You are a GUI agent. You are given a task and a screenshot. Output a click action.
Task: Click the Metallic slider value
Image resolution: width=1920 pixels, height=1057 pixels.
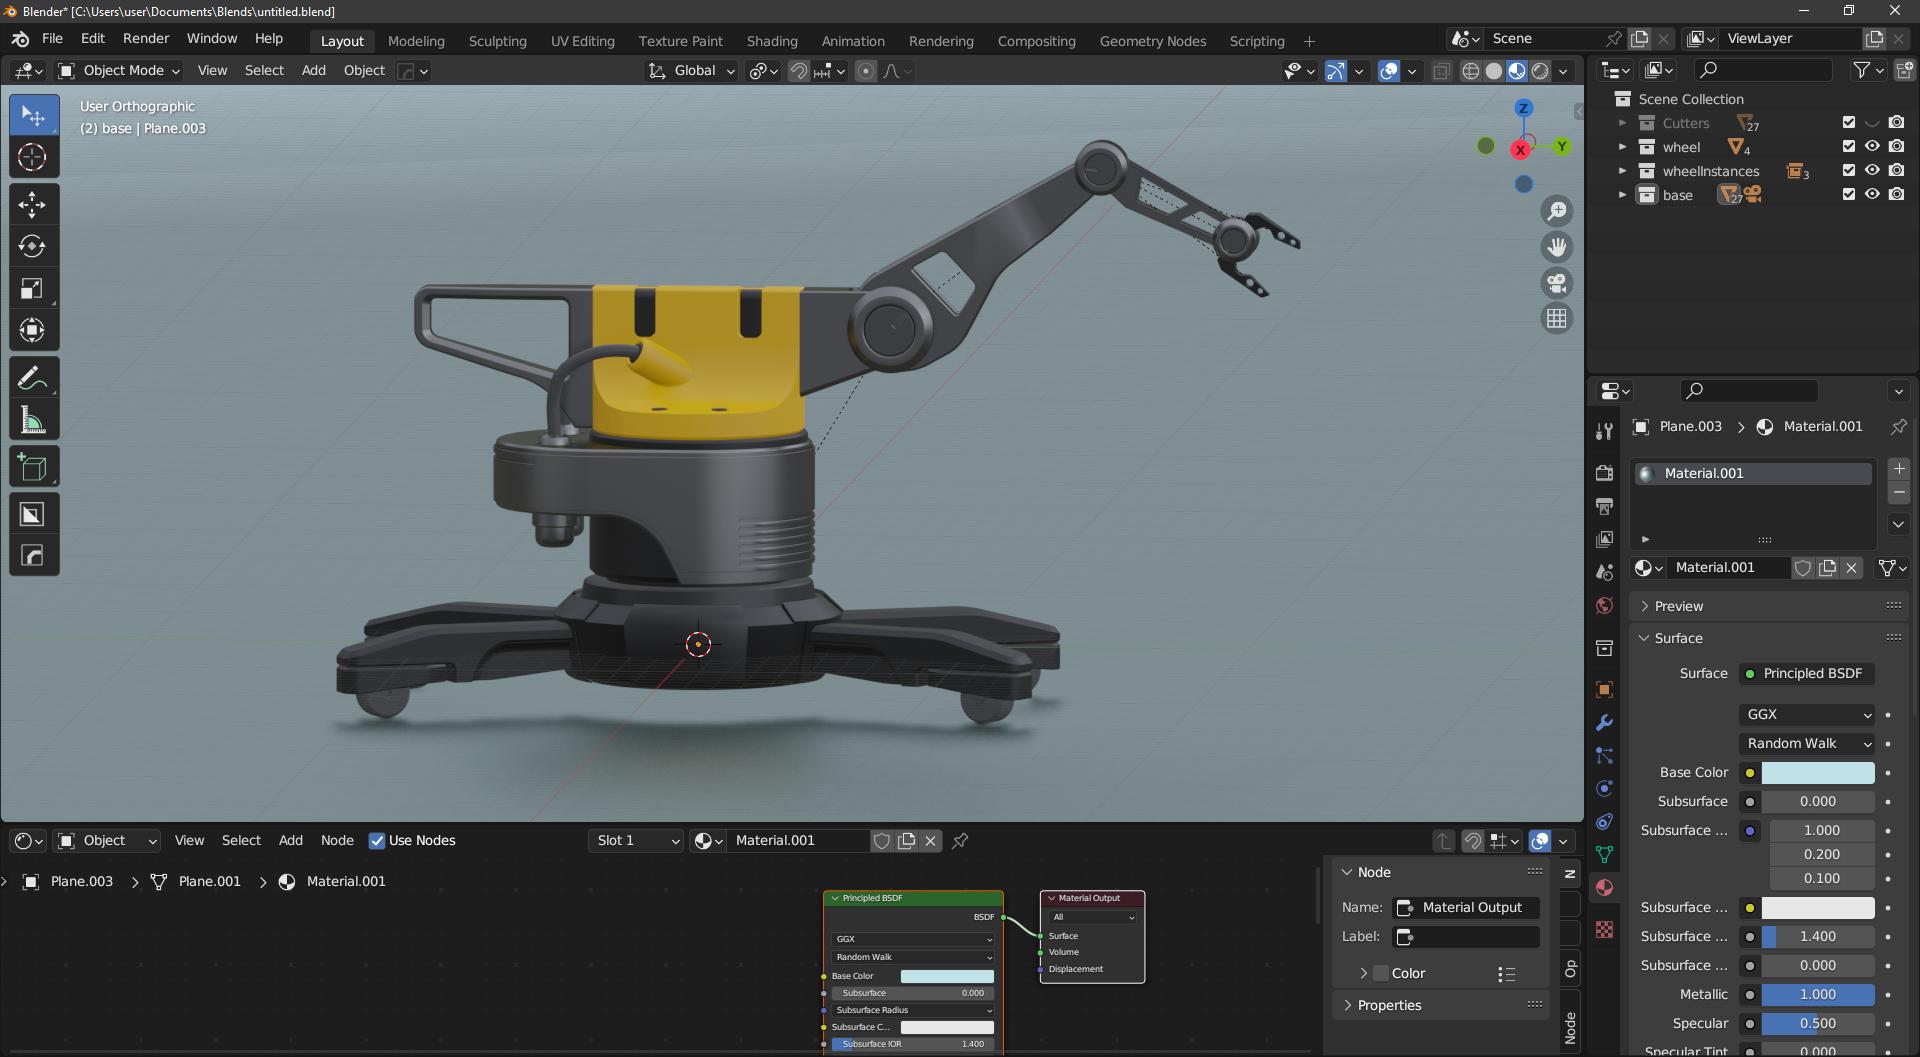pos(1817,995)
